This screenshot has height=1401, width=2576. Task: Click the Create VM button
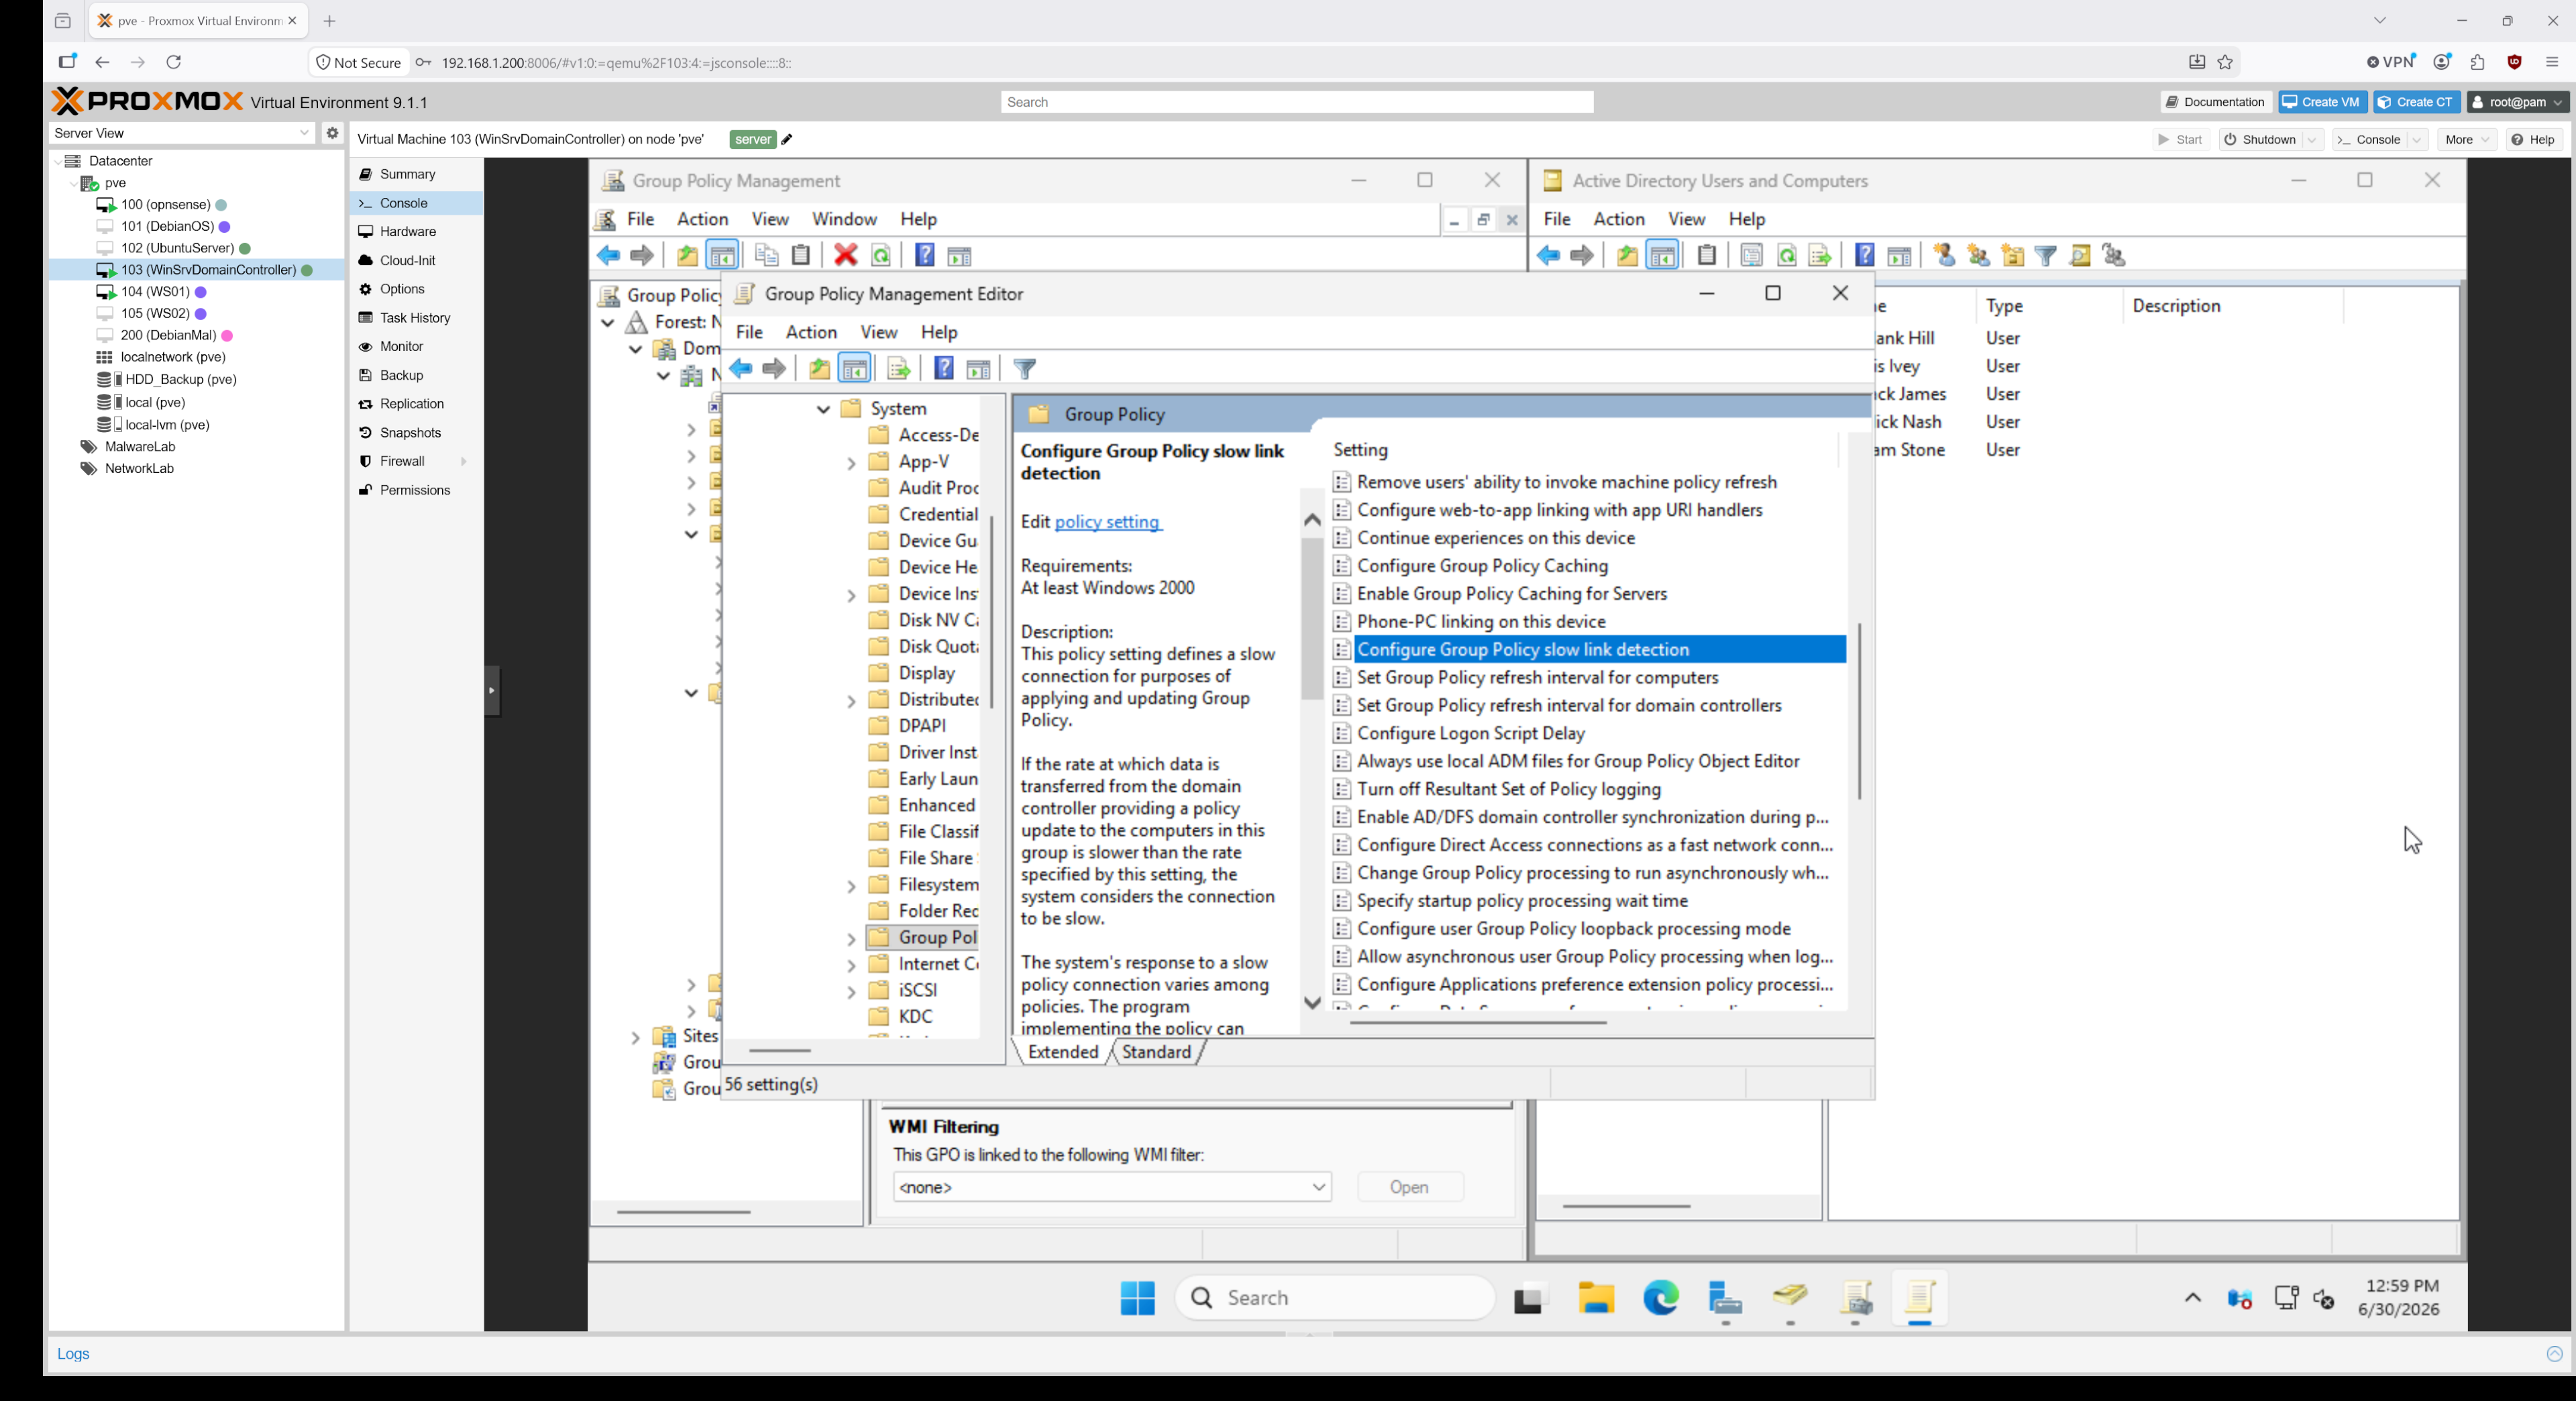[x=2322, y=102]
